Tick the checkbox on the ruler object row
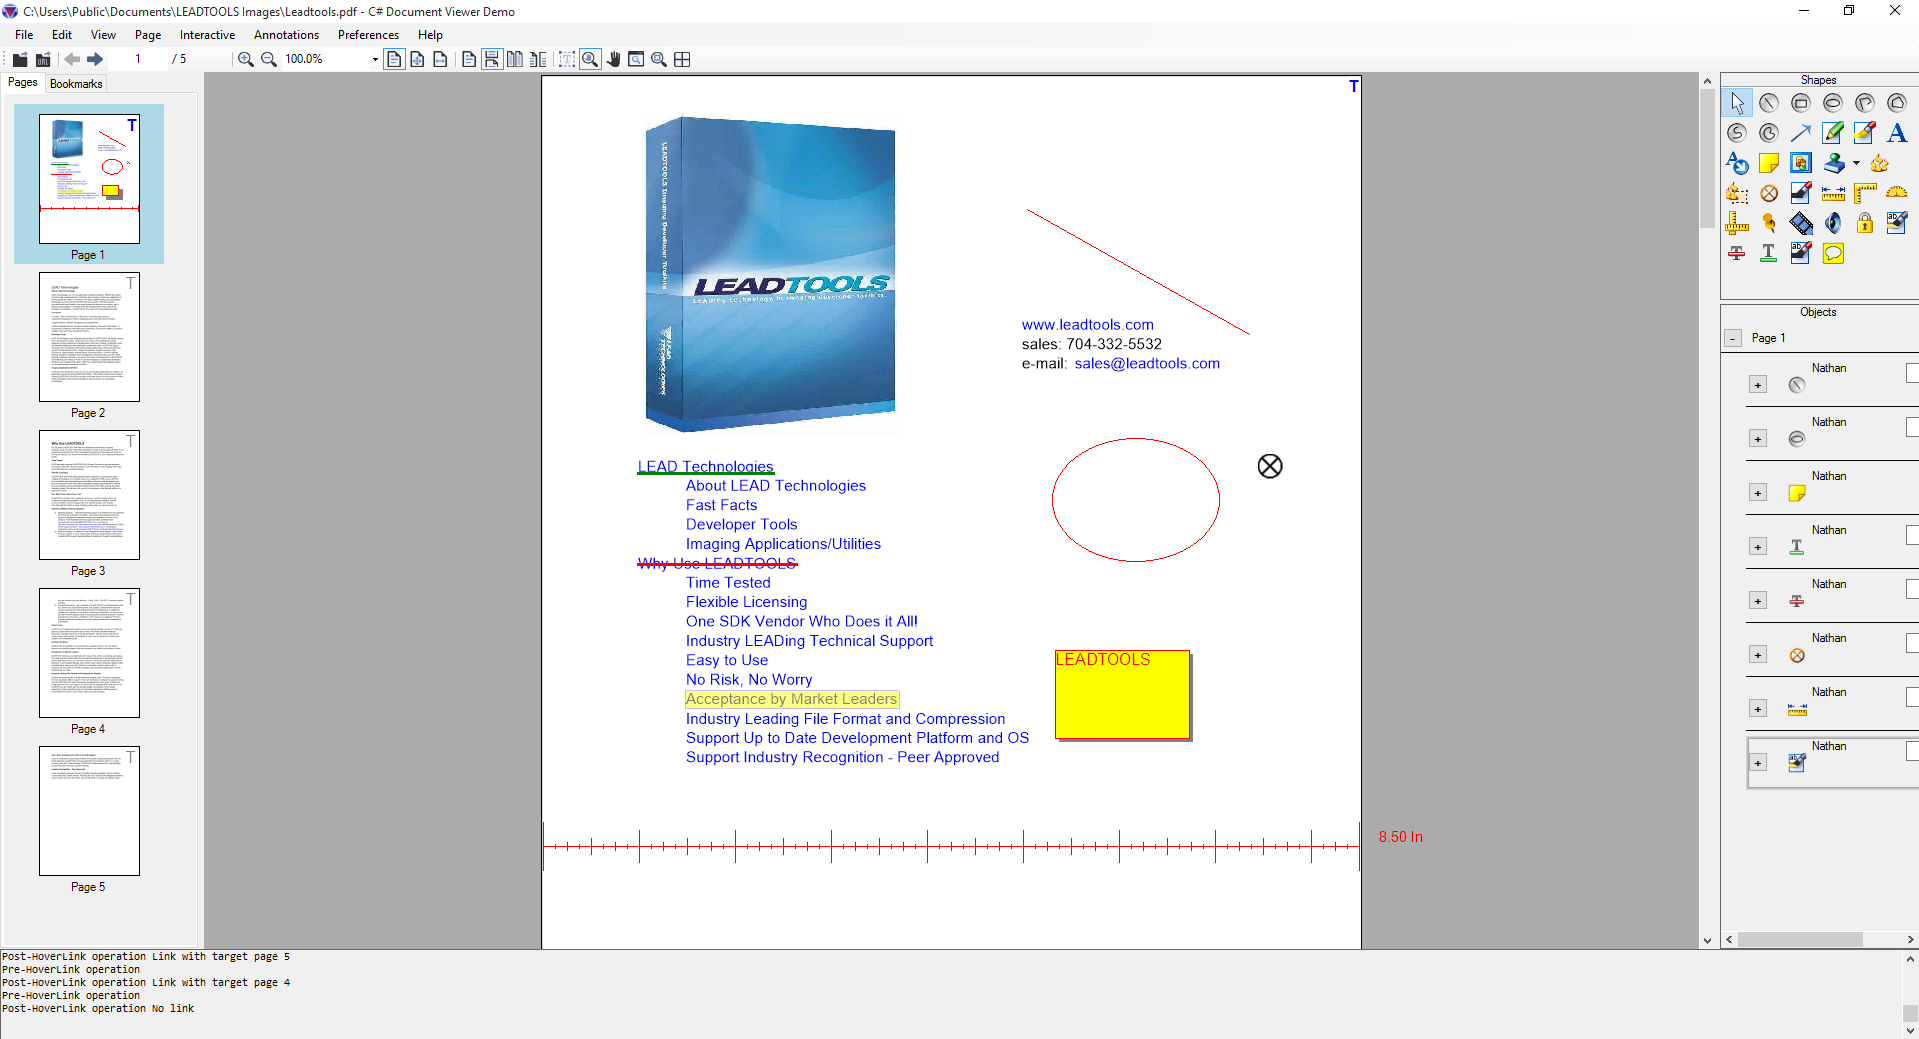Image resolution: width=1919 pixels, height=1039 pixels. click(x=1912, y=697)
